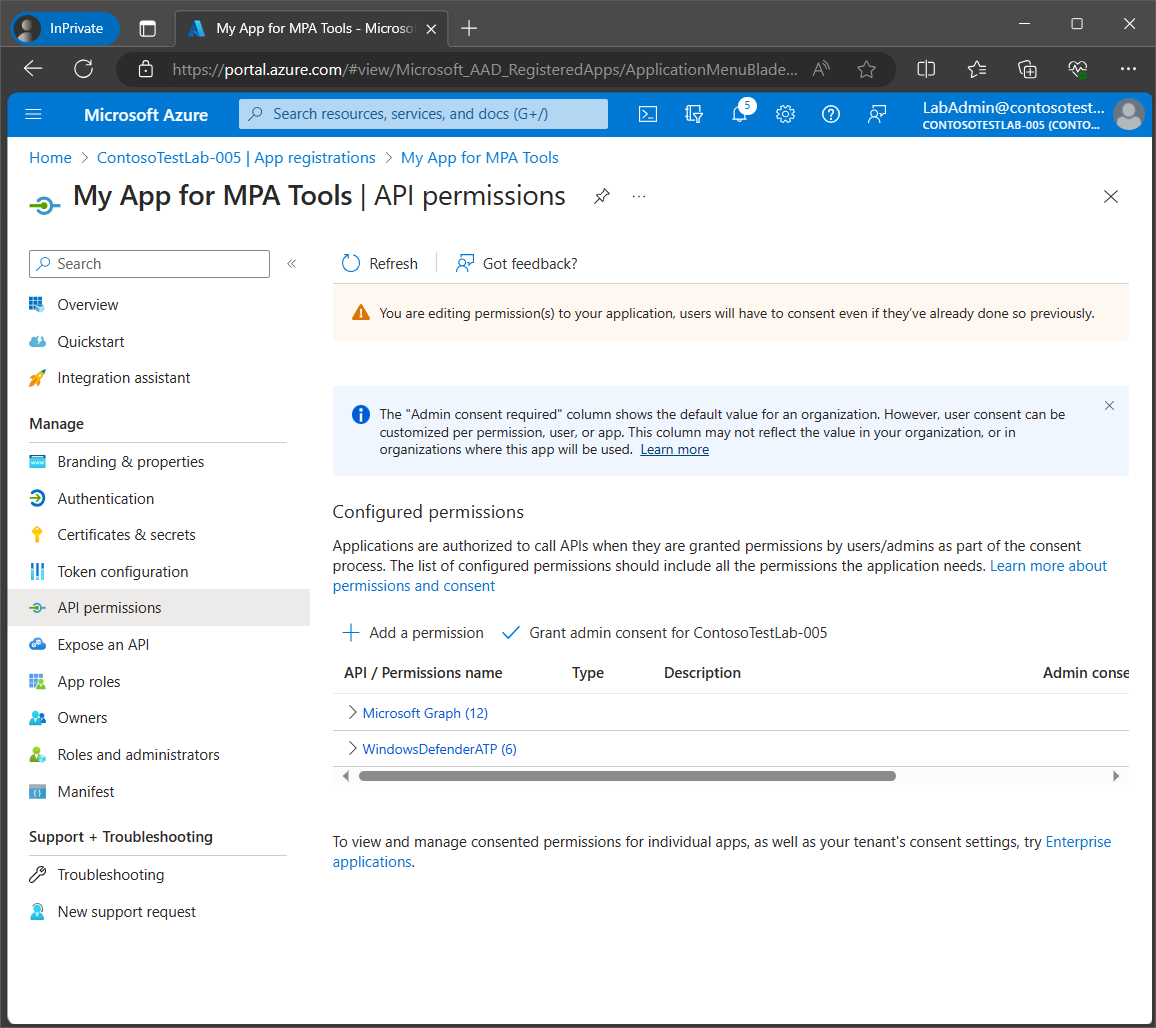Viewport: 1156px width, 1028px height.
Task: Open portal settings gear
Action: pyautogui.click(x=785, y=114)
